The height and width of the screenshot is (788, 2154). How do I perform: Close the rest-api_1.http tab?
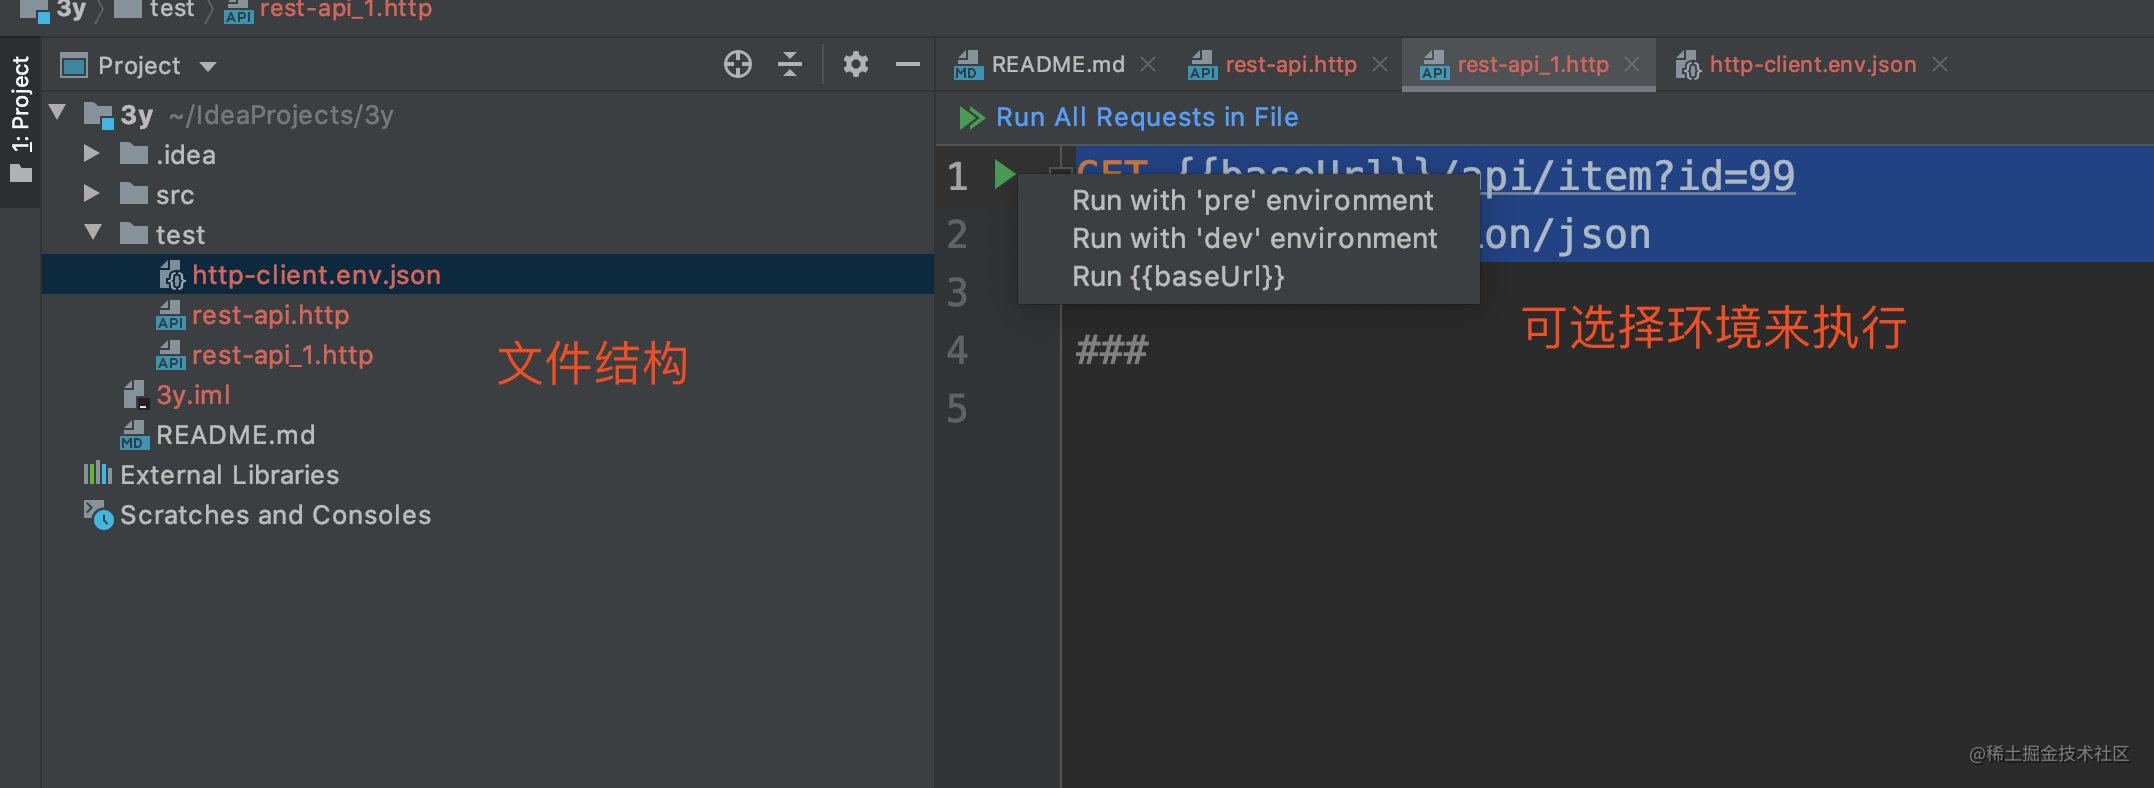tap(1632, 65)
